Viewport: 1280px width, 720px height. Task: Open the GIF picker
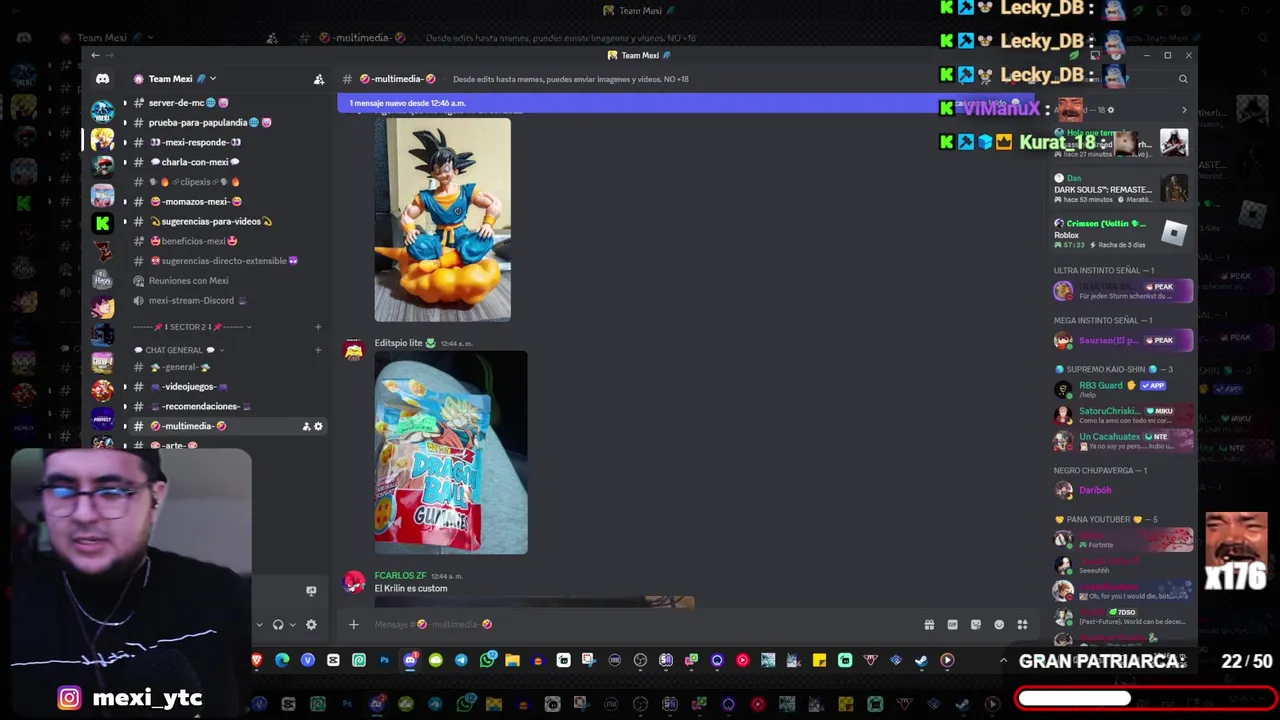pos(952,624)
